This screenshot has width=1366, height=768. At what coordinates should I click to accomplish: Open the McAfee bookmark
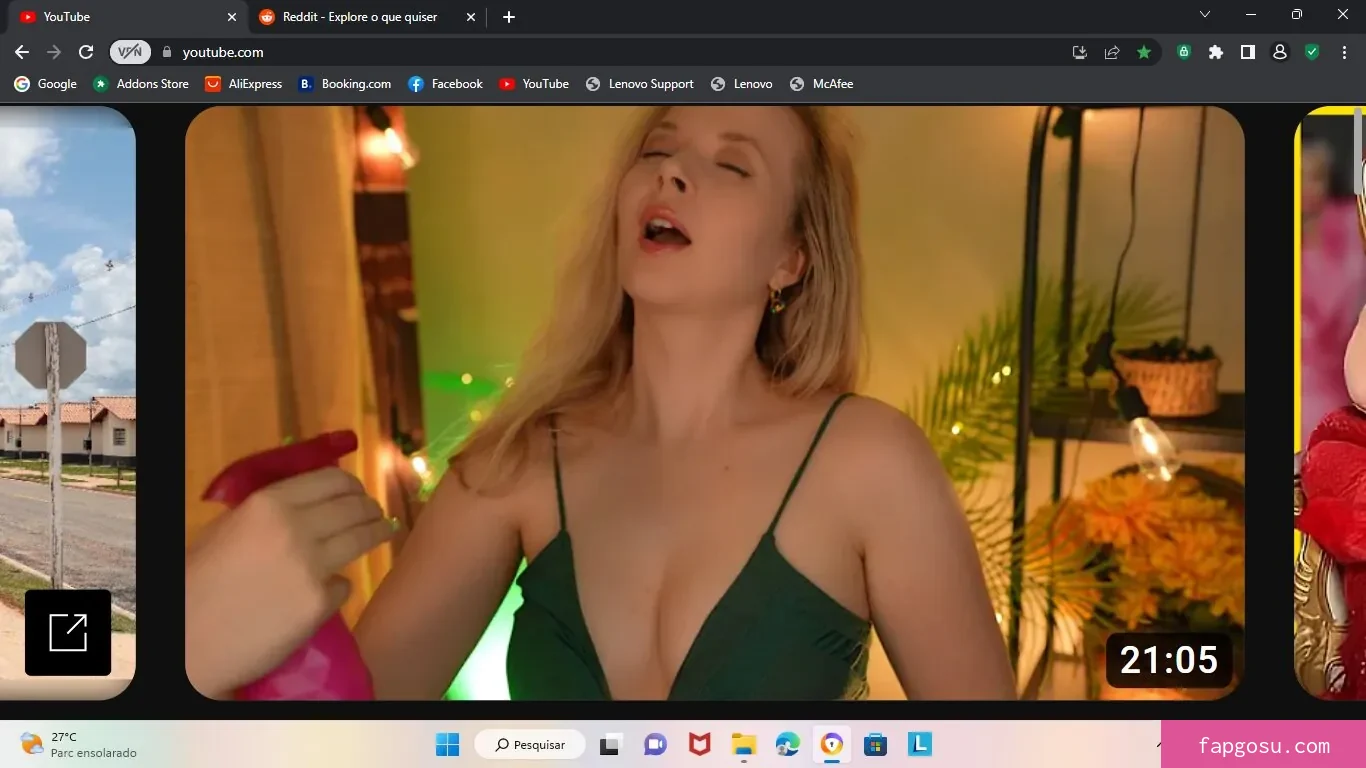(822, 84)
